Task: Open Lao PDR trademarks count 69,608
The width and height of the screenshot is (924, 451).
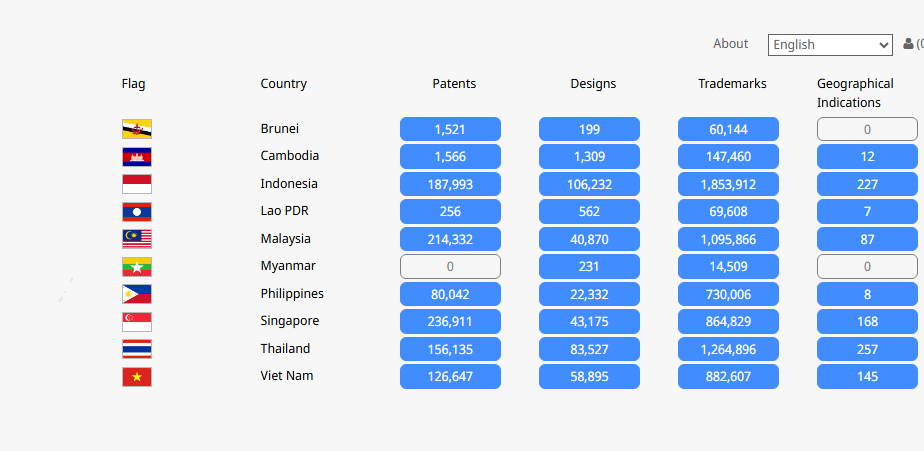Action: click(x=728, y=212)
